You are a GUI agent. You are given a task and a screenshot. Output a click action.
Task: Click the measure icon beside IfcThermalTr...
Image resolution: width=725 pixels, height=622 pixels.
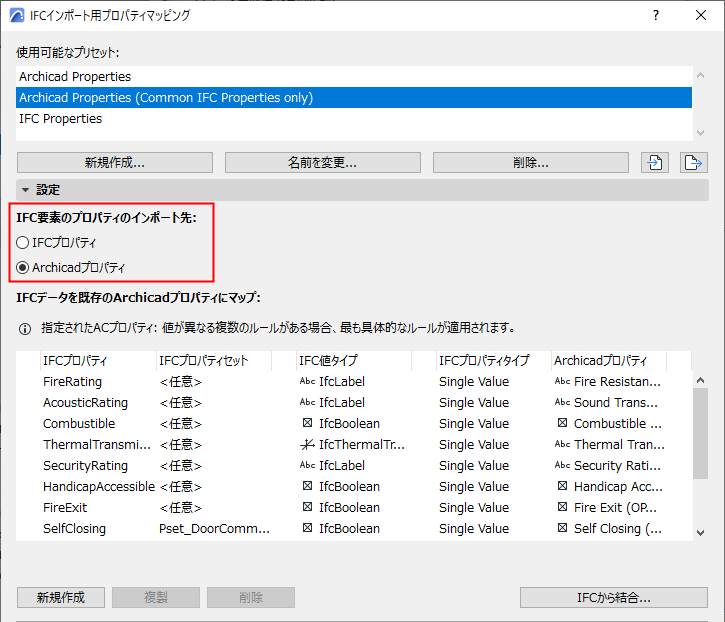click(x=307, y=444)
